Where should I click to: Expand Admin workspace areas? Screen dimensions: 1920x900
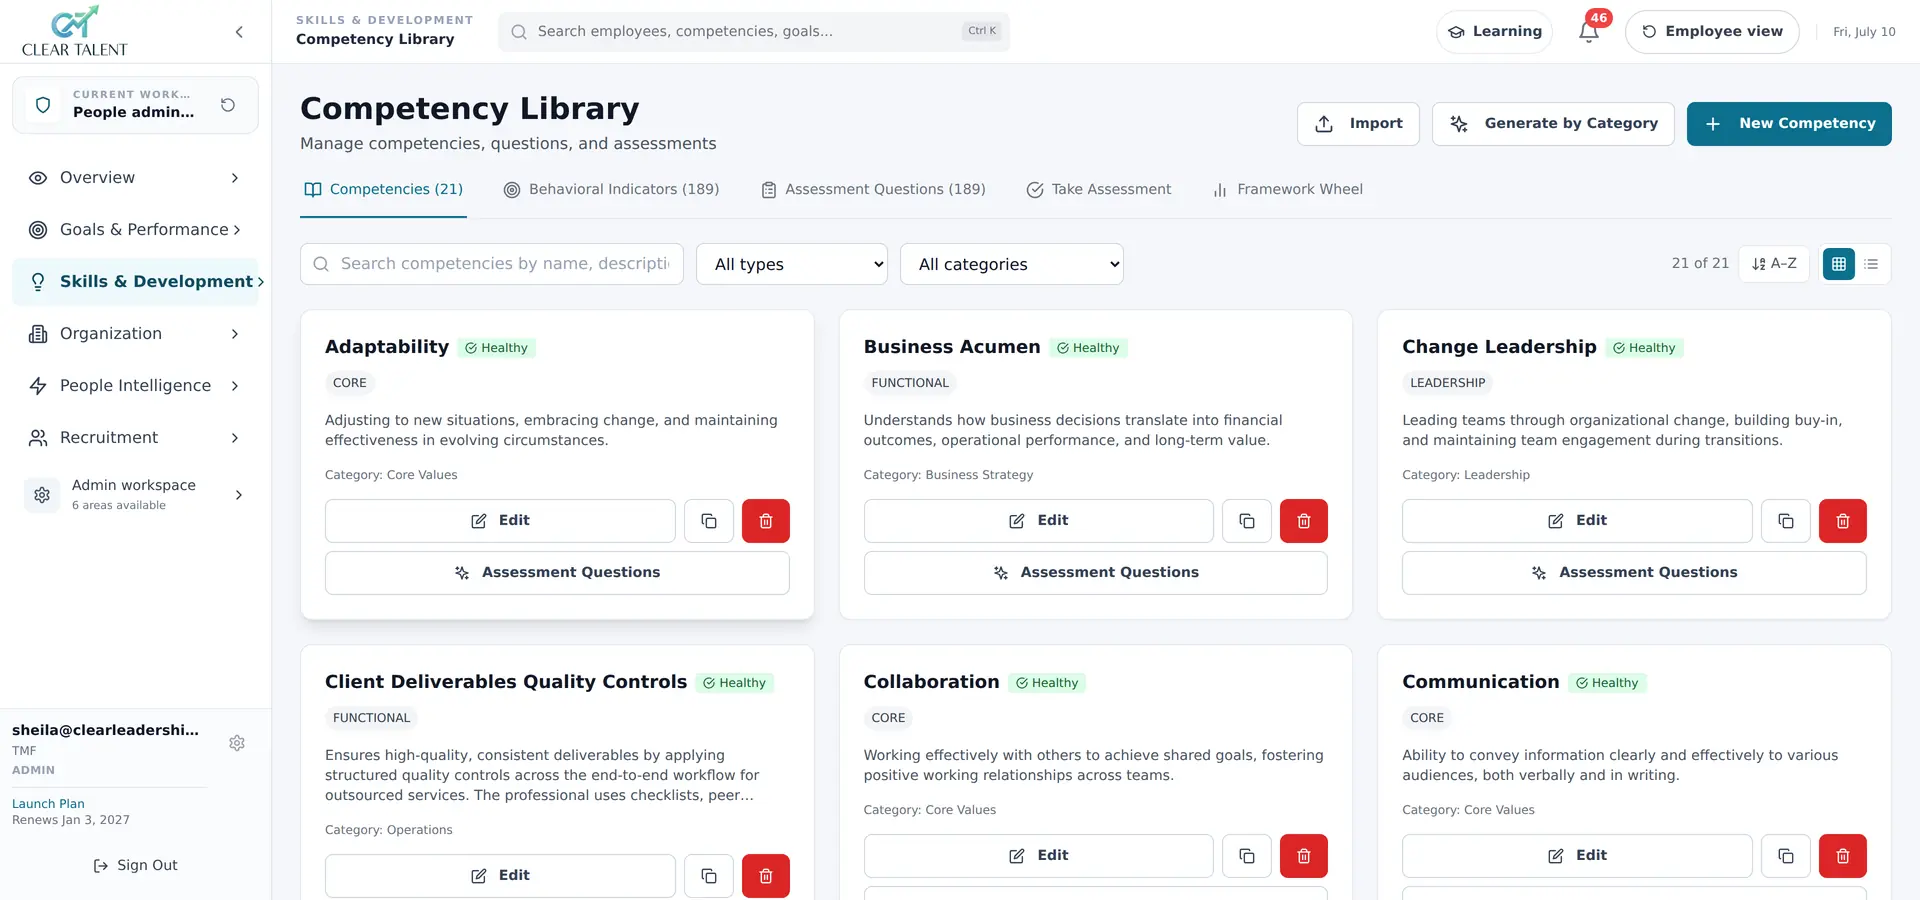click(x=135, y=495)
